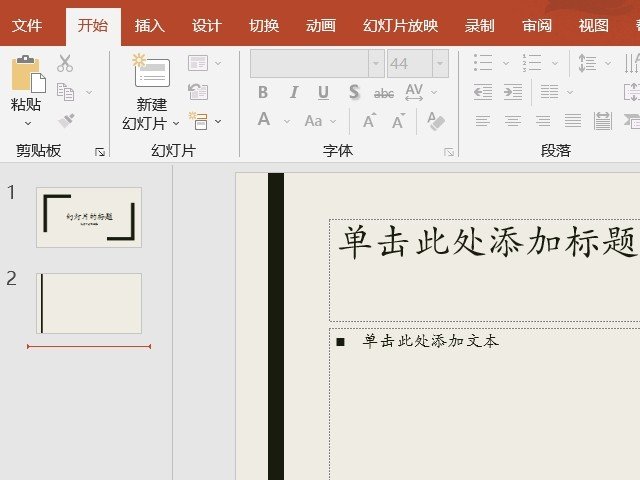The height and width of the screenshot is (480, 640).
Task: Click the line spacing icon
Action: (587, 63)
